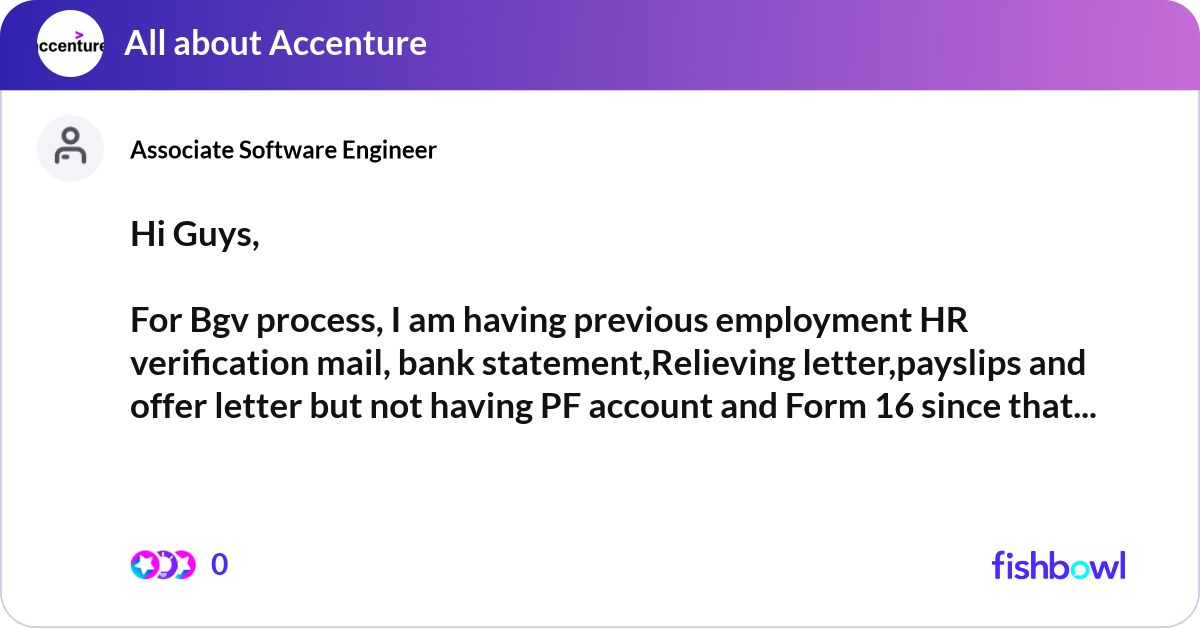Click the white circle behind Accenture logo
1200x628 pixels.
(70, 44)
